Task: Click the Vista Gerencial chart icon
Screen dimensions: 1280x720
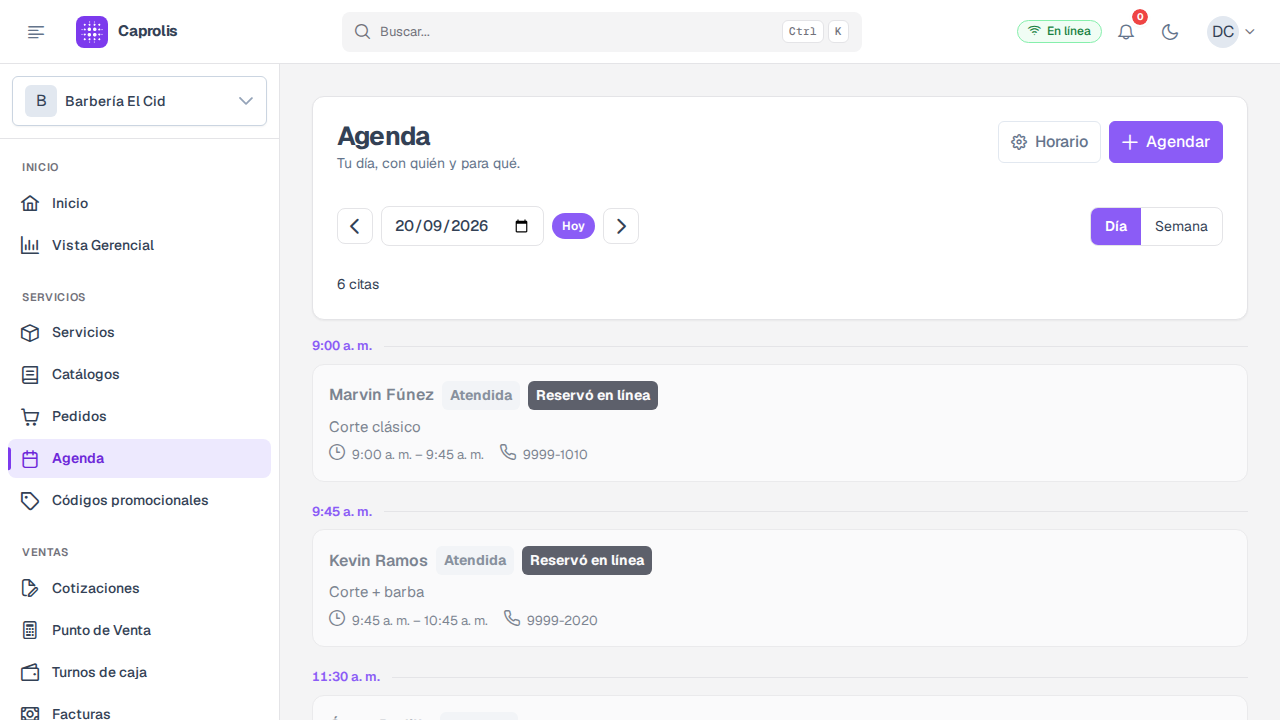Action: (x=30, y=245)
